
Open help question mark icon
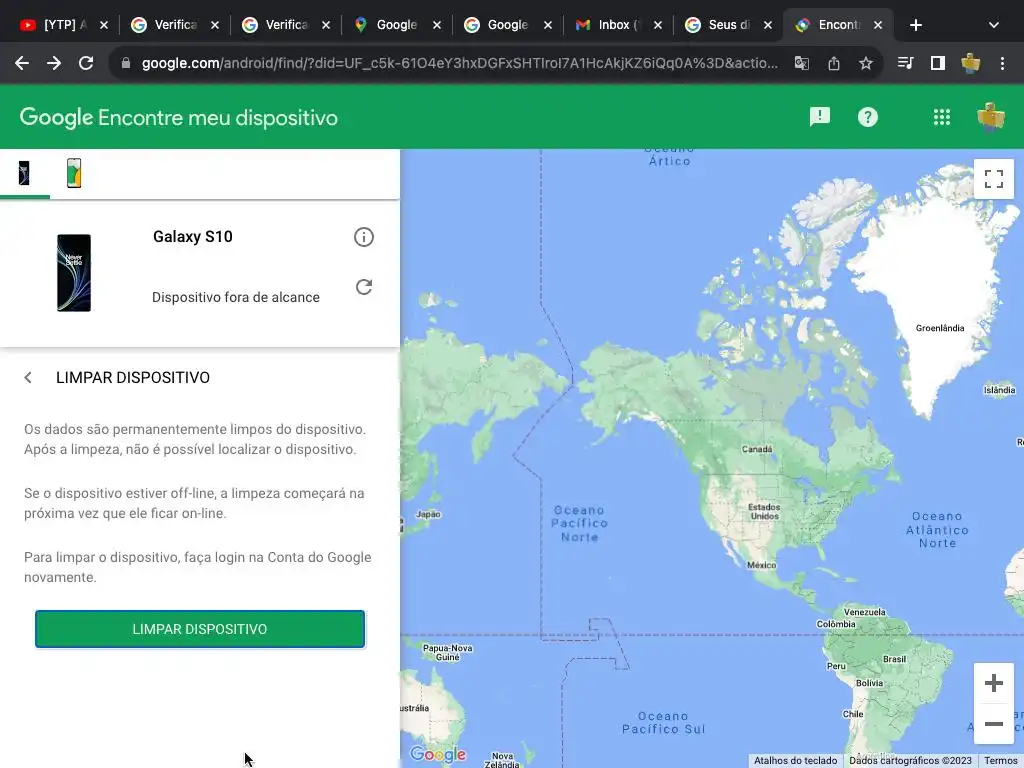point(867,117)
